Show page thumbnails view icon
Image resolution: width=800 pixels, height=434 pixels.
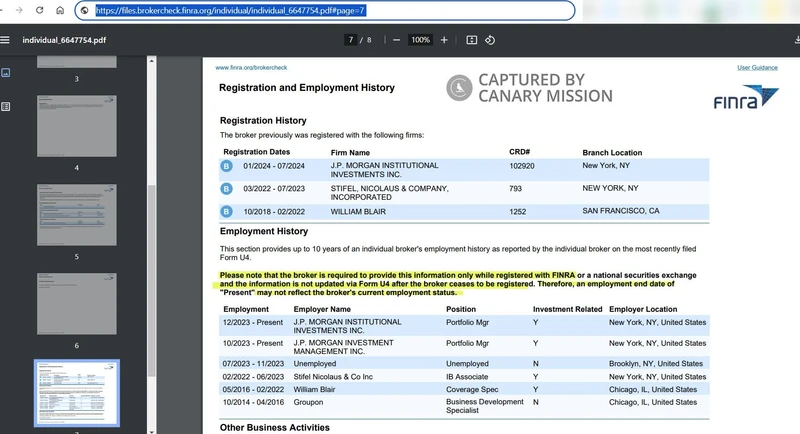pos(6,73)
